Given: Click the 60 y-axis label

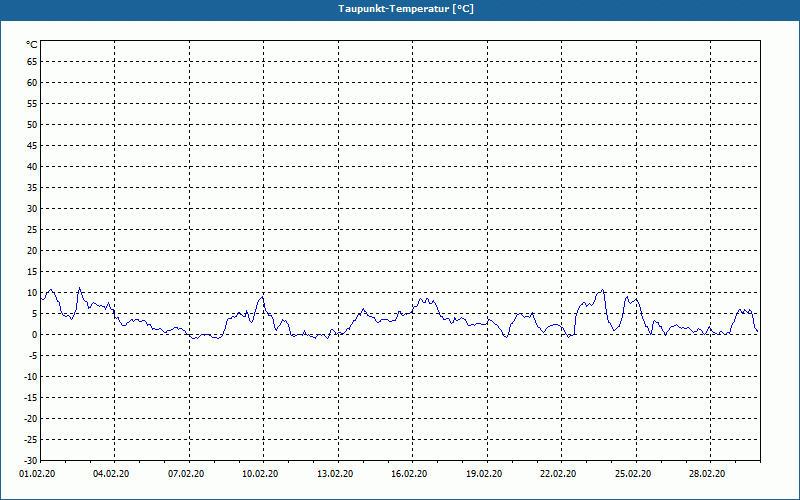Looking at the screenshot, I should 32,83.
